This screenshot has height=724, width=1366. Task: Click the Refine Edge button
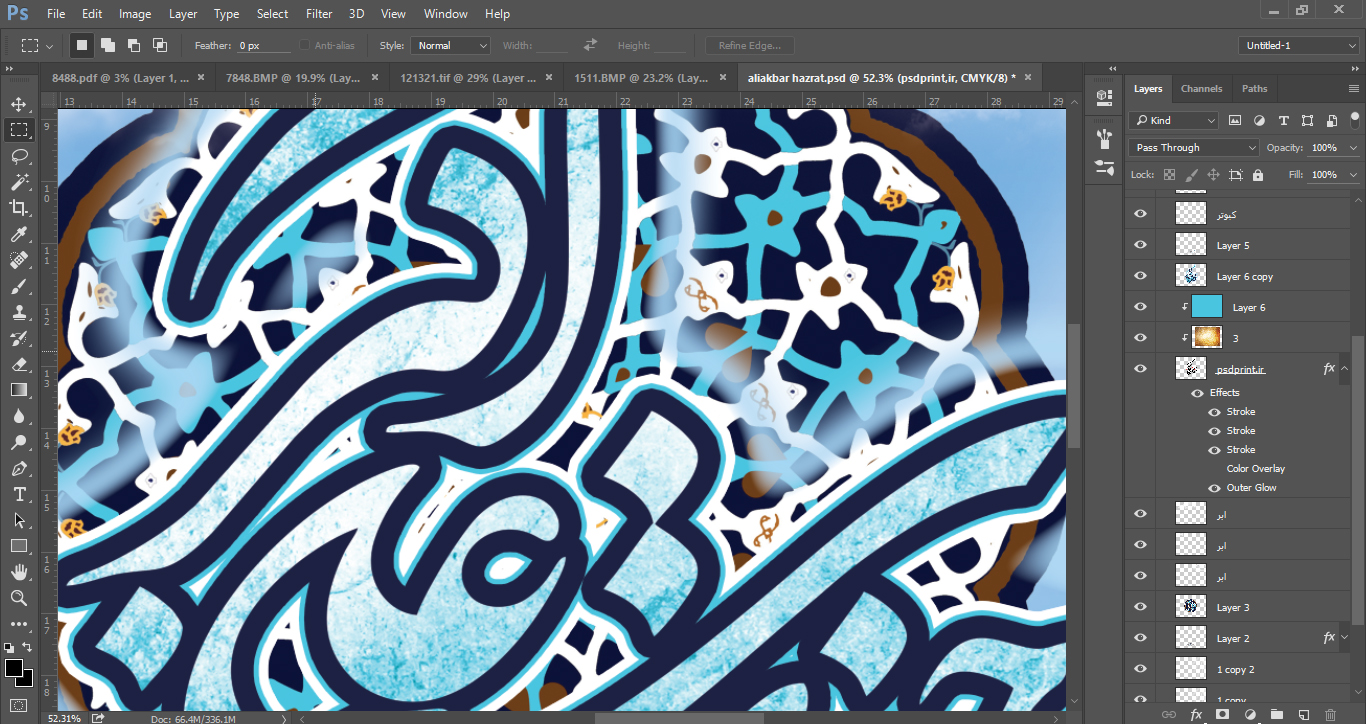[x=750, y=46]
